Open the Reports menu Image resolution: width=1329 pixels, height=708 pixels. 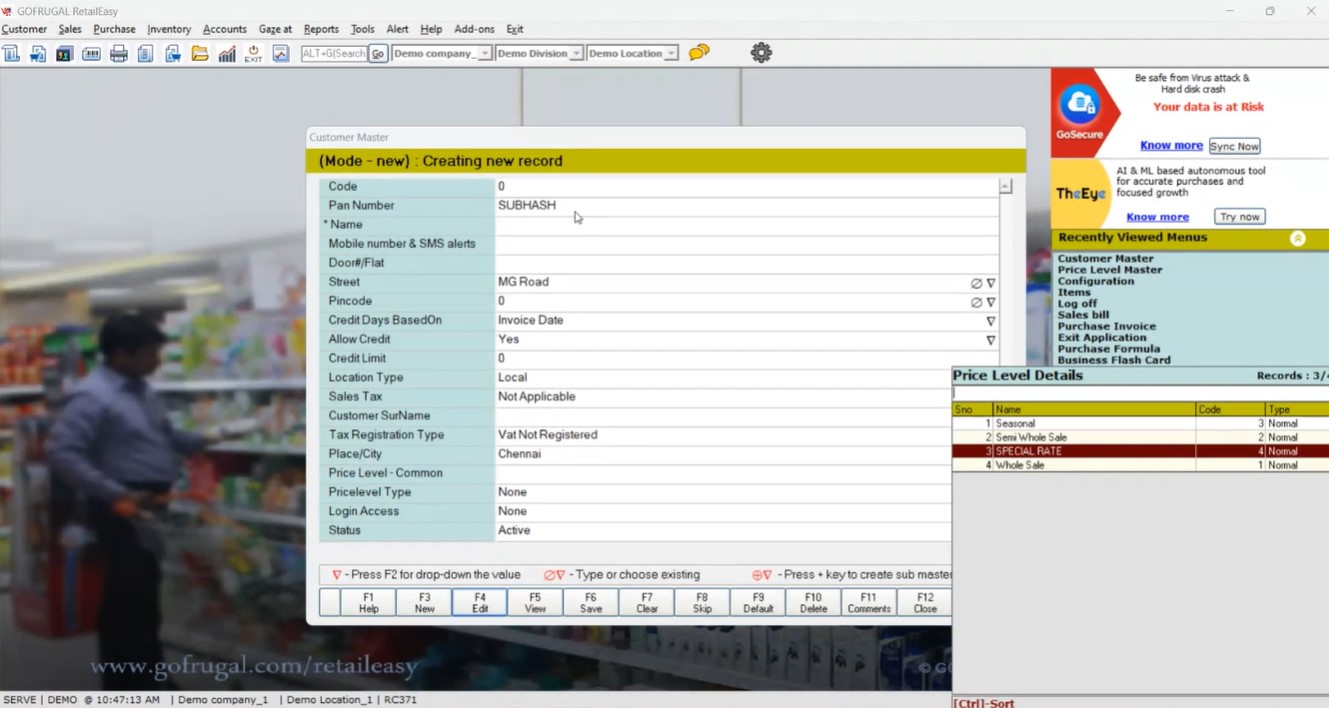(x=321, y=29)
